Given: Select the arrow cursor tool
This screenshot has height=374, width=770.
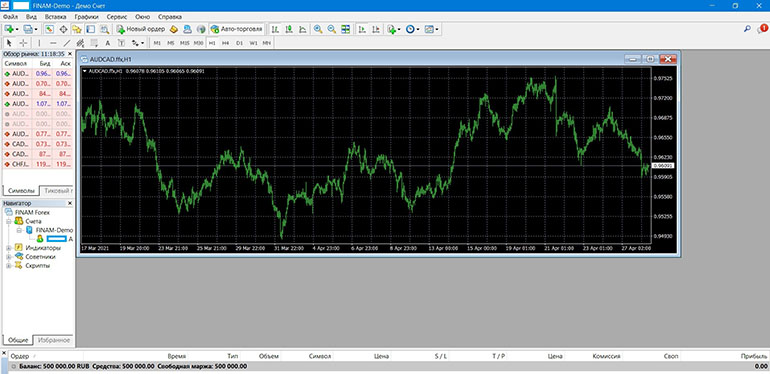Looking at the screenshot, I should pos(9,43).
